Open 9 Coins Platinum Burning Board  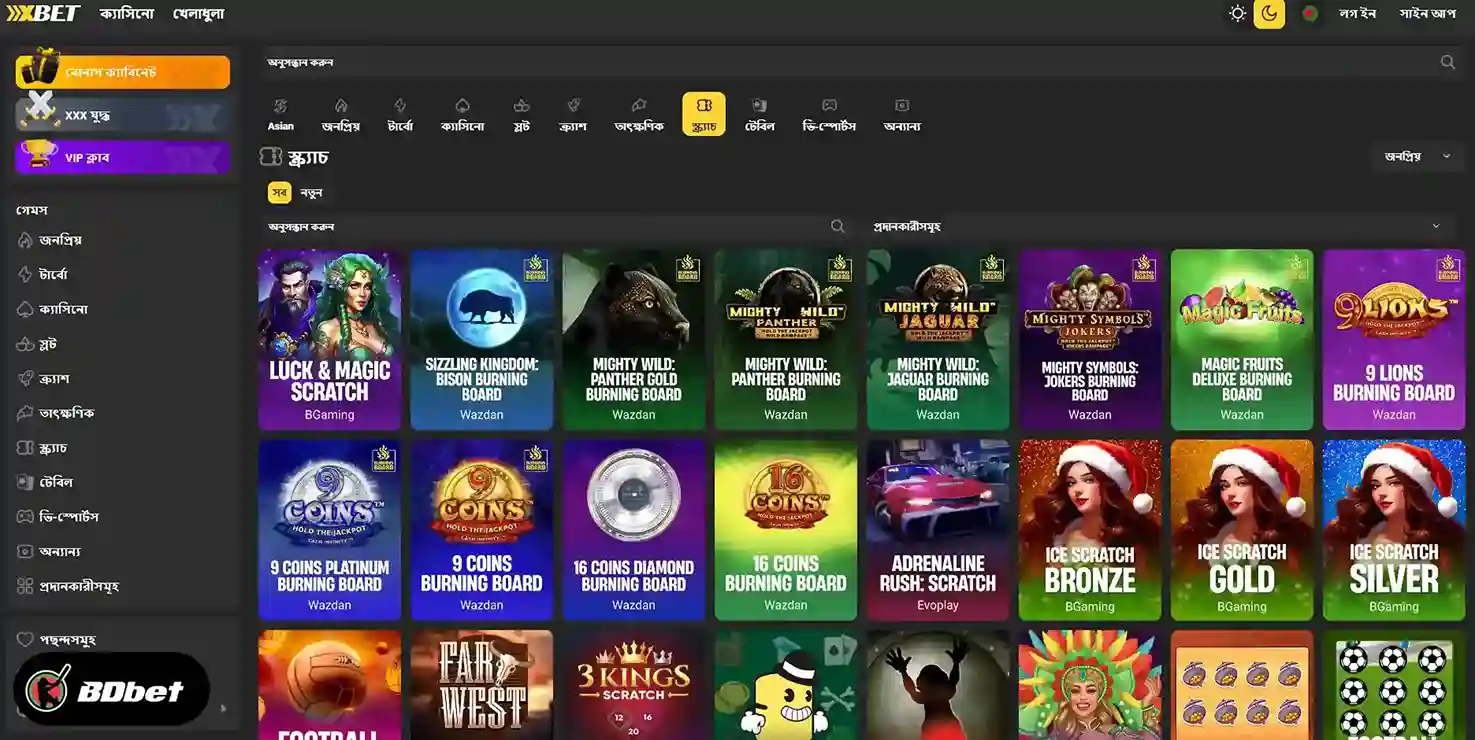tap(329, 530)
